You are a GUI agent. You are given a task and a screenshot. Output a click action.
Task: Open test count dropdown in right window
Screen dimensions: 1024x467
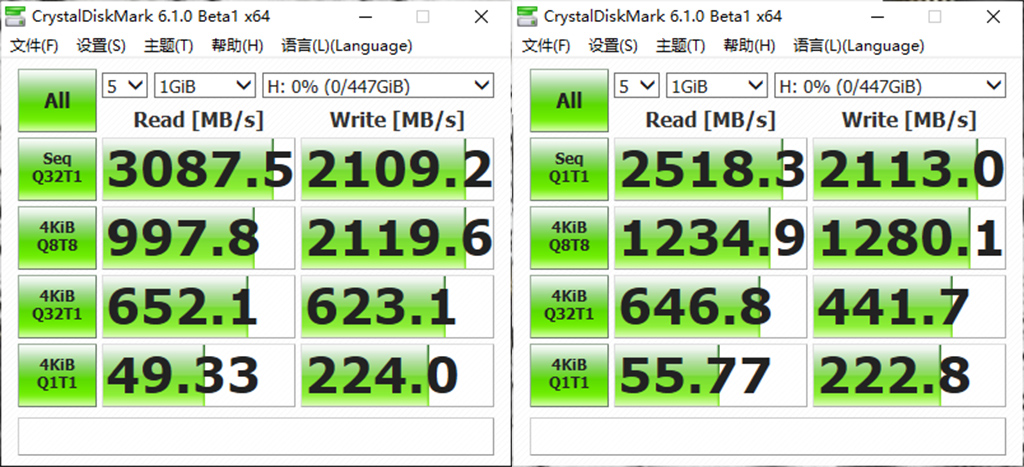coord(637,86)
